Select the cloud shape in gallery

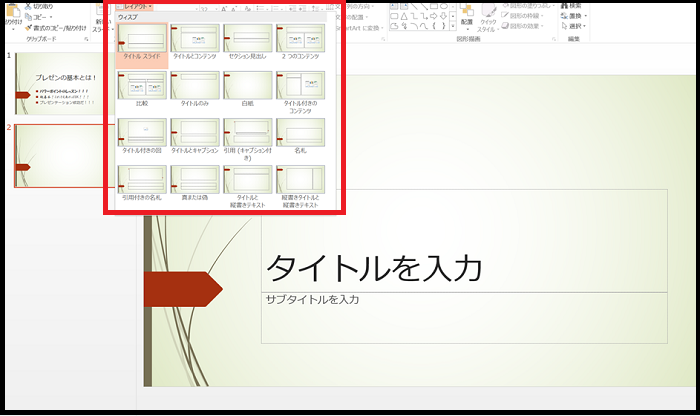click(394, 26)
